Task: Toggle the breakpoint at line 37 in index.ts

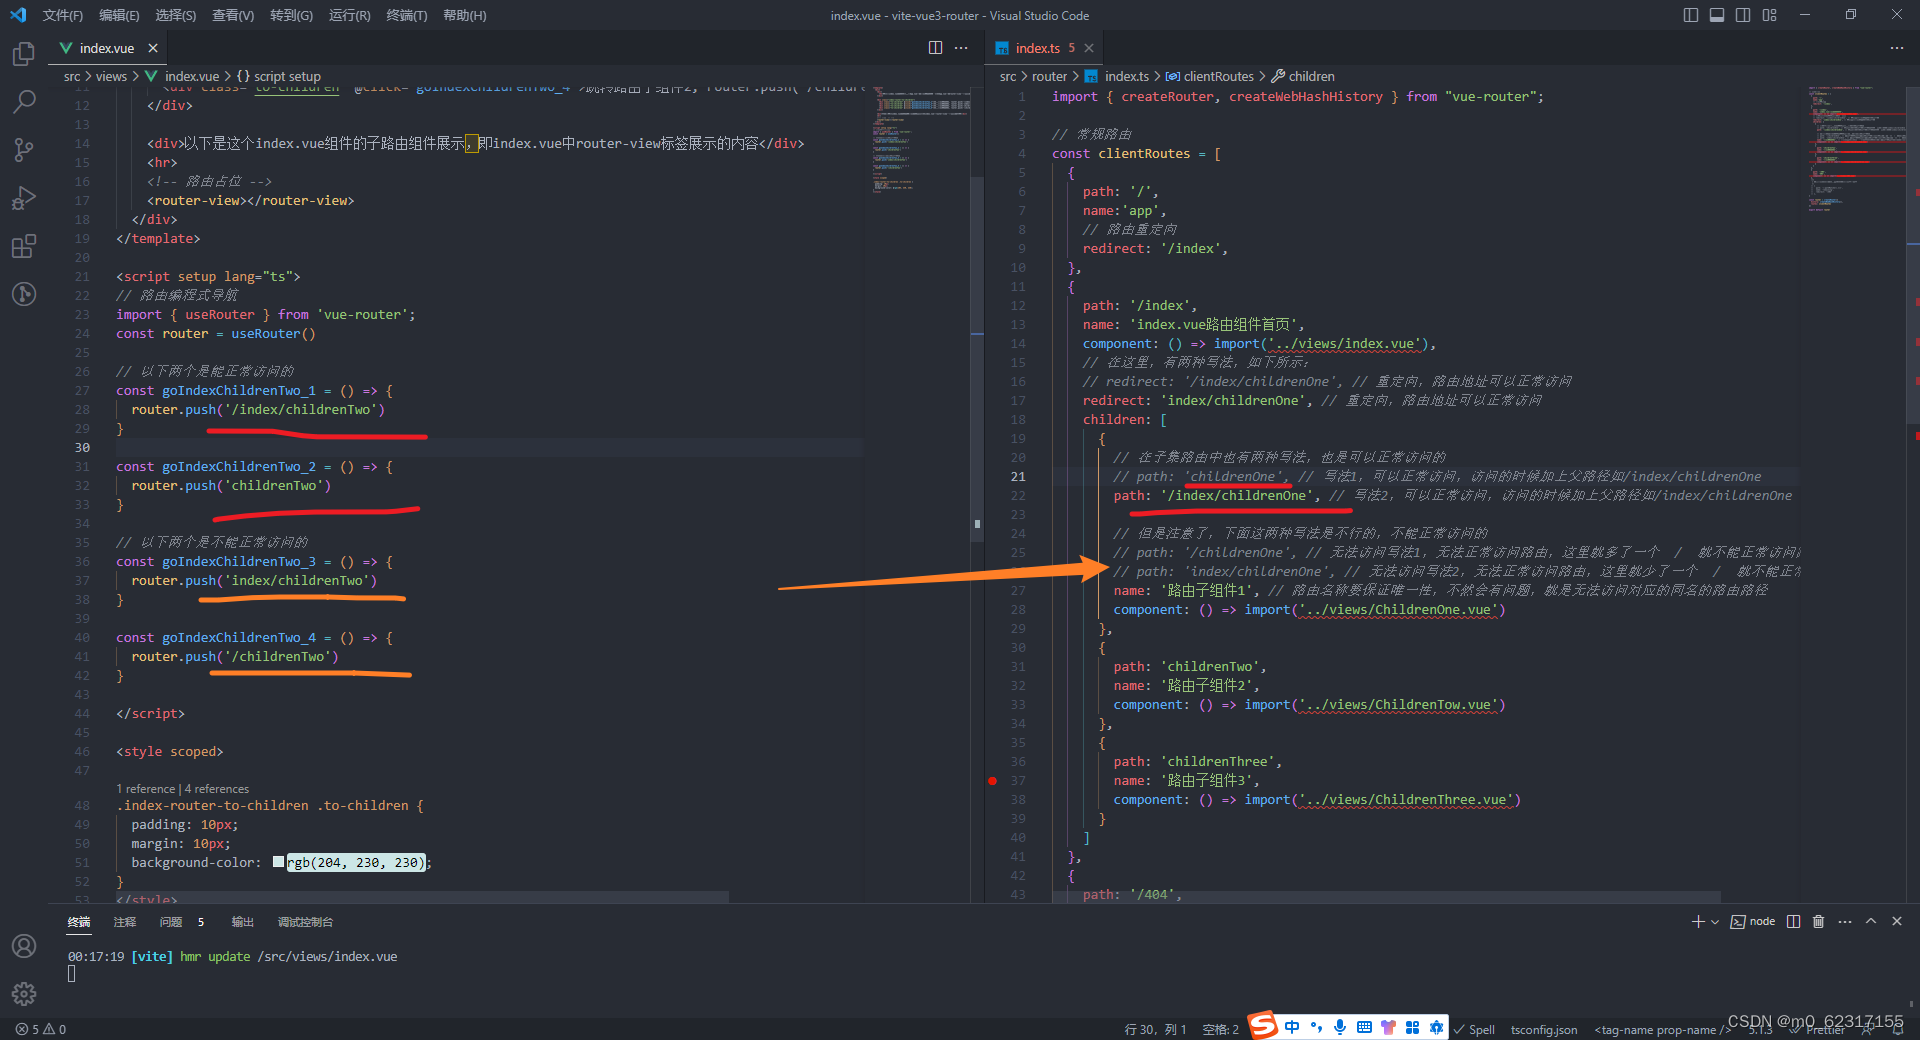Action: coord(992,780)
